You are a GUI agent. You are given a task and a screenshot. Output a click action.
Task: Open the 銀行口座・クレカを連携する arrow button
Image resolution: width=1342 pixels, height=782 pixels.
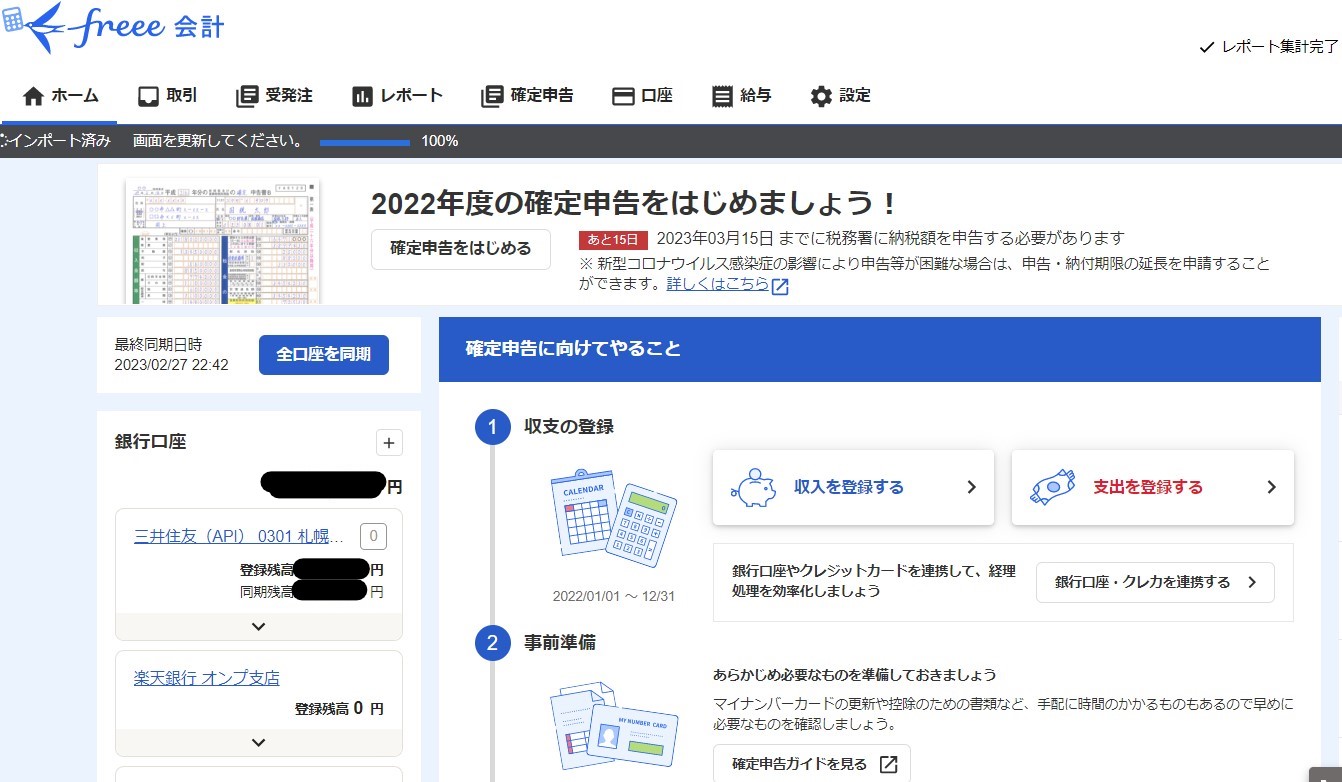coord(1155,582)
